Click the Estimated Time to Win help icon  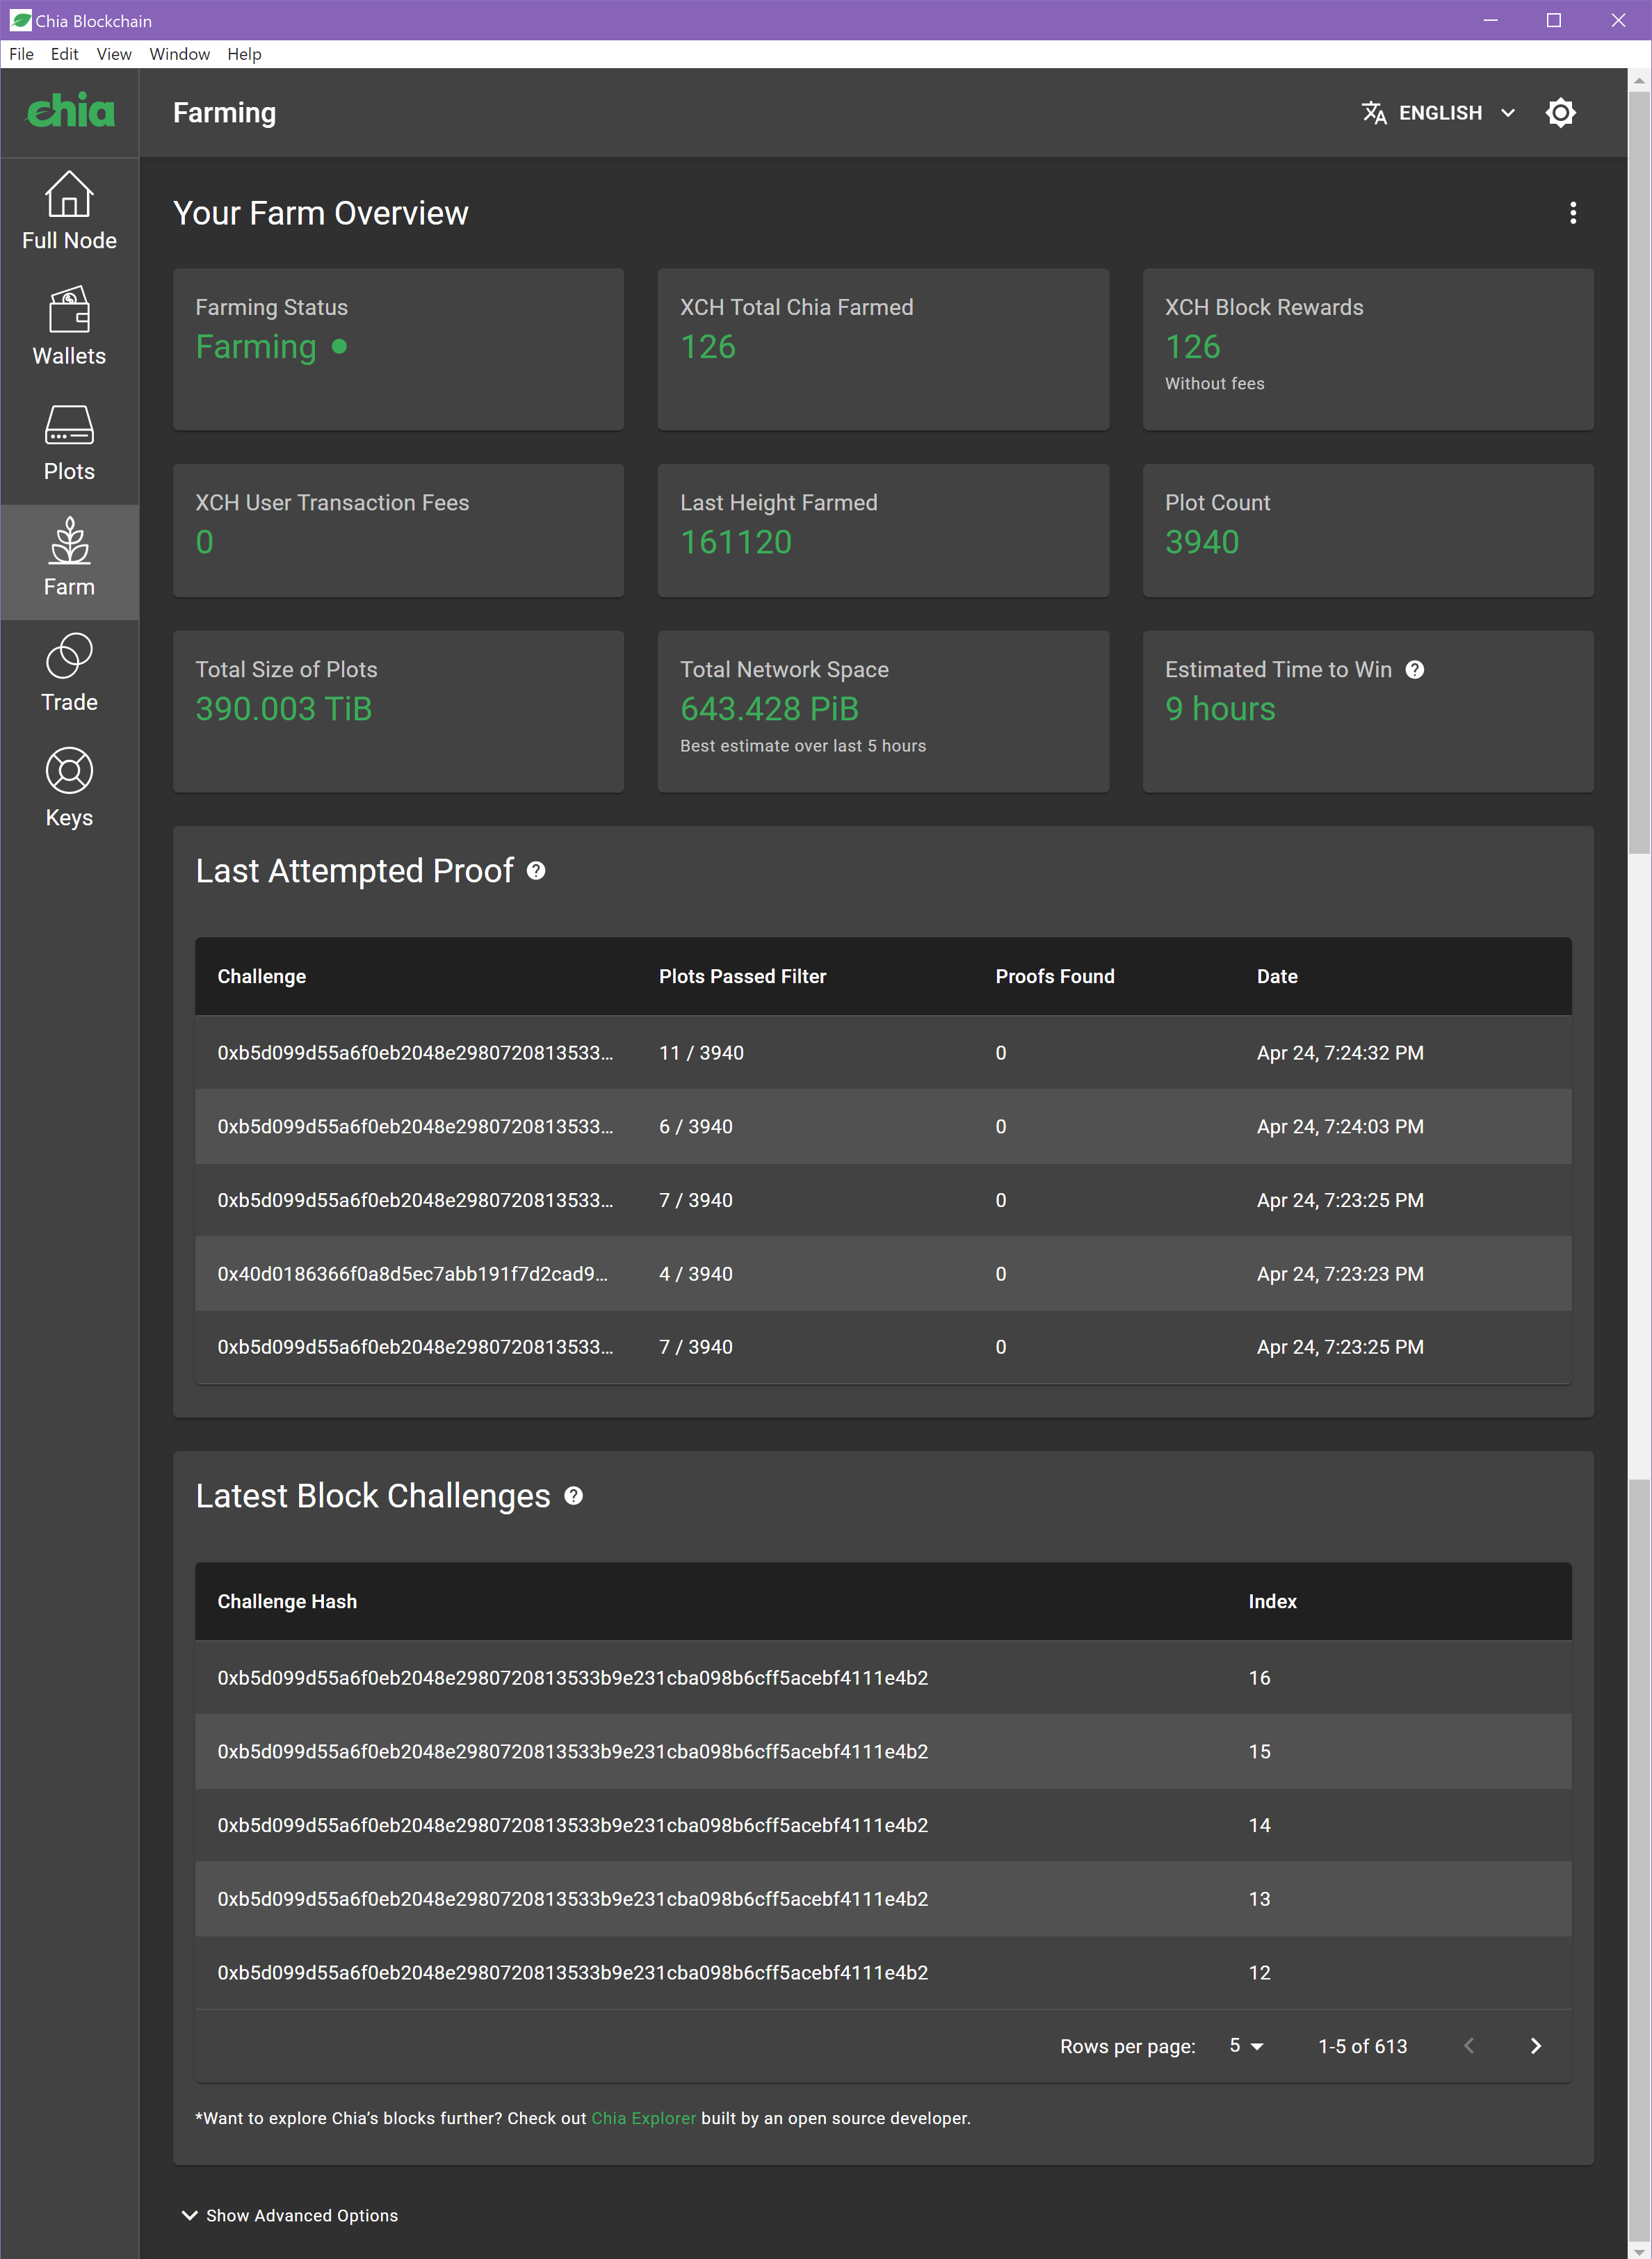1414,670
